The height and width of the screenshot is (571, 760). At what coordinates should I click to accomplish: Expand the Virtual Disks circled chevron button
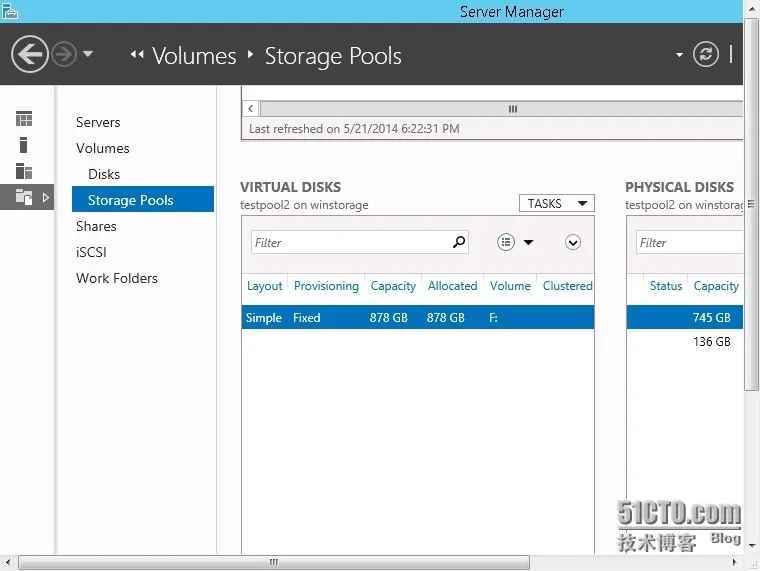pos(572,242)
